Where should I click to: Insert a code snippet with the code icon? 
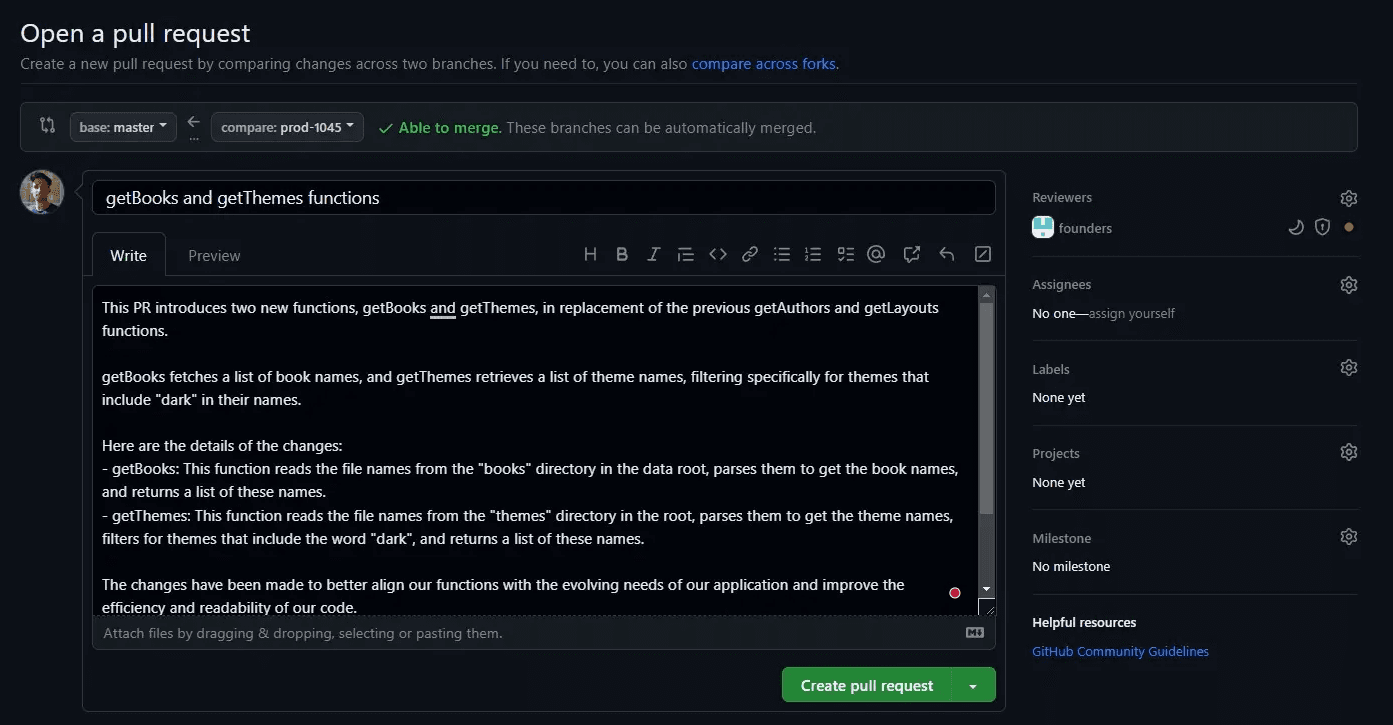pyautogui.click(x=717, y=255)
